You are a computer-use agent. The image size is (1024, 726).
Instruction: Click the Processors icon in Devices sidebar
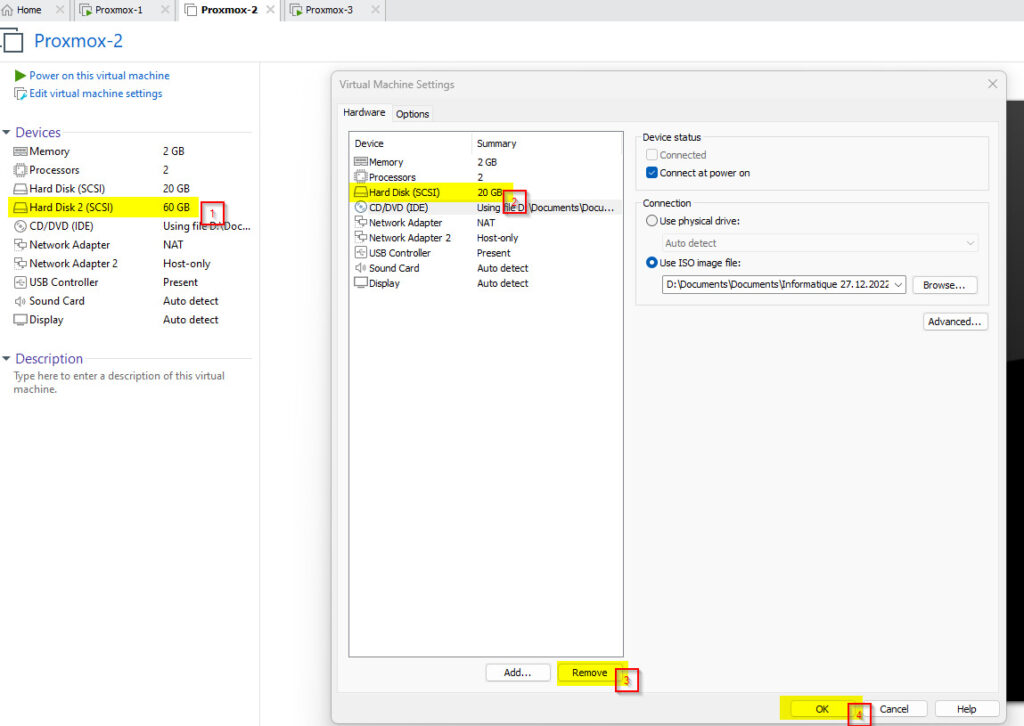[x=20, y=170]
